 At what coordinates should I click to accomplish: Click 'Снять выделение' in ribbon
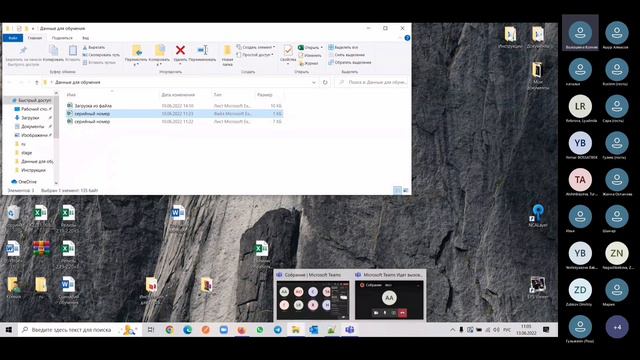click(x=347, y=55)
